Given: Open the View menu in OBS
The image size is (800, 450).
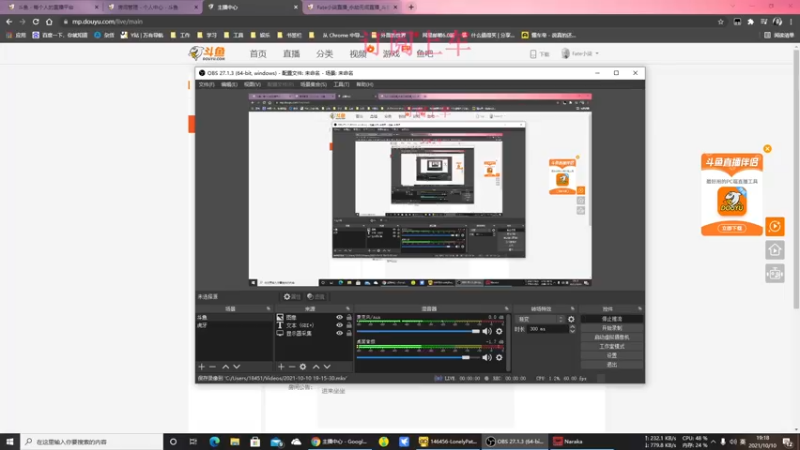Looking at the screenshot, I should (x=252, y=84).
